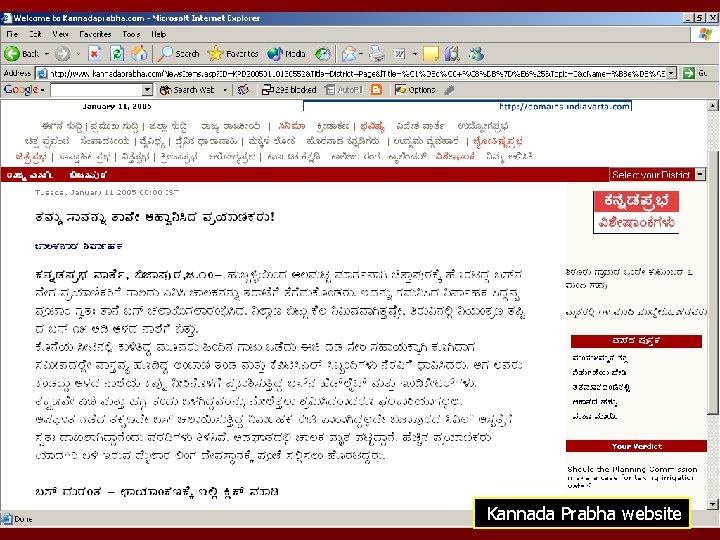Image resolution: width=720 pixels, height=540 pixels.
Task: Open the Tools menu
Action: 131,34
